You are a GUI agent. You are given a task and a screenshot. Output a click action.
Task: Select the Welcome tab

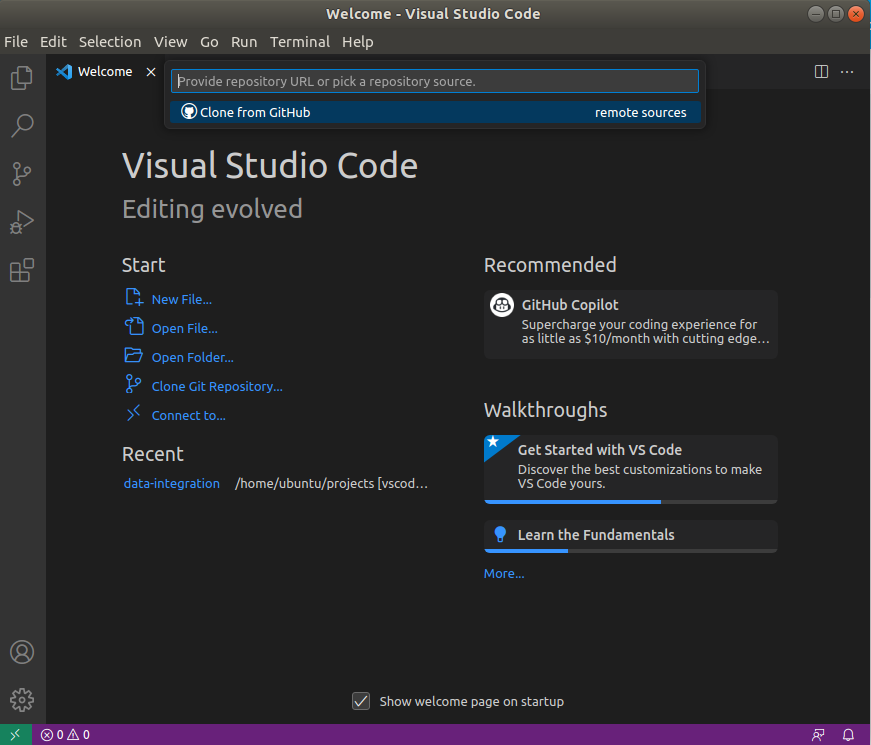[x=106, y=72]
